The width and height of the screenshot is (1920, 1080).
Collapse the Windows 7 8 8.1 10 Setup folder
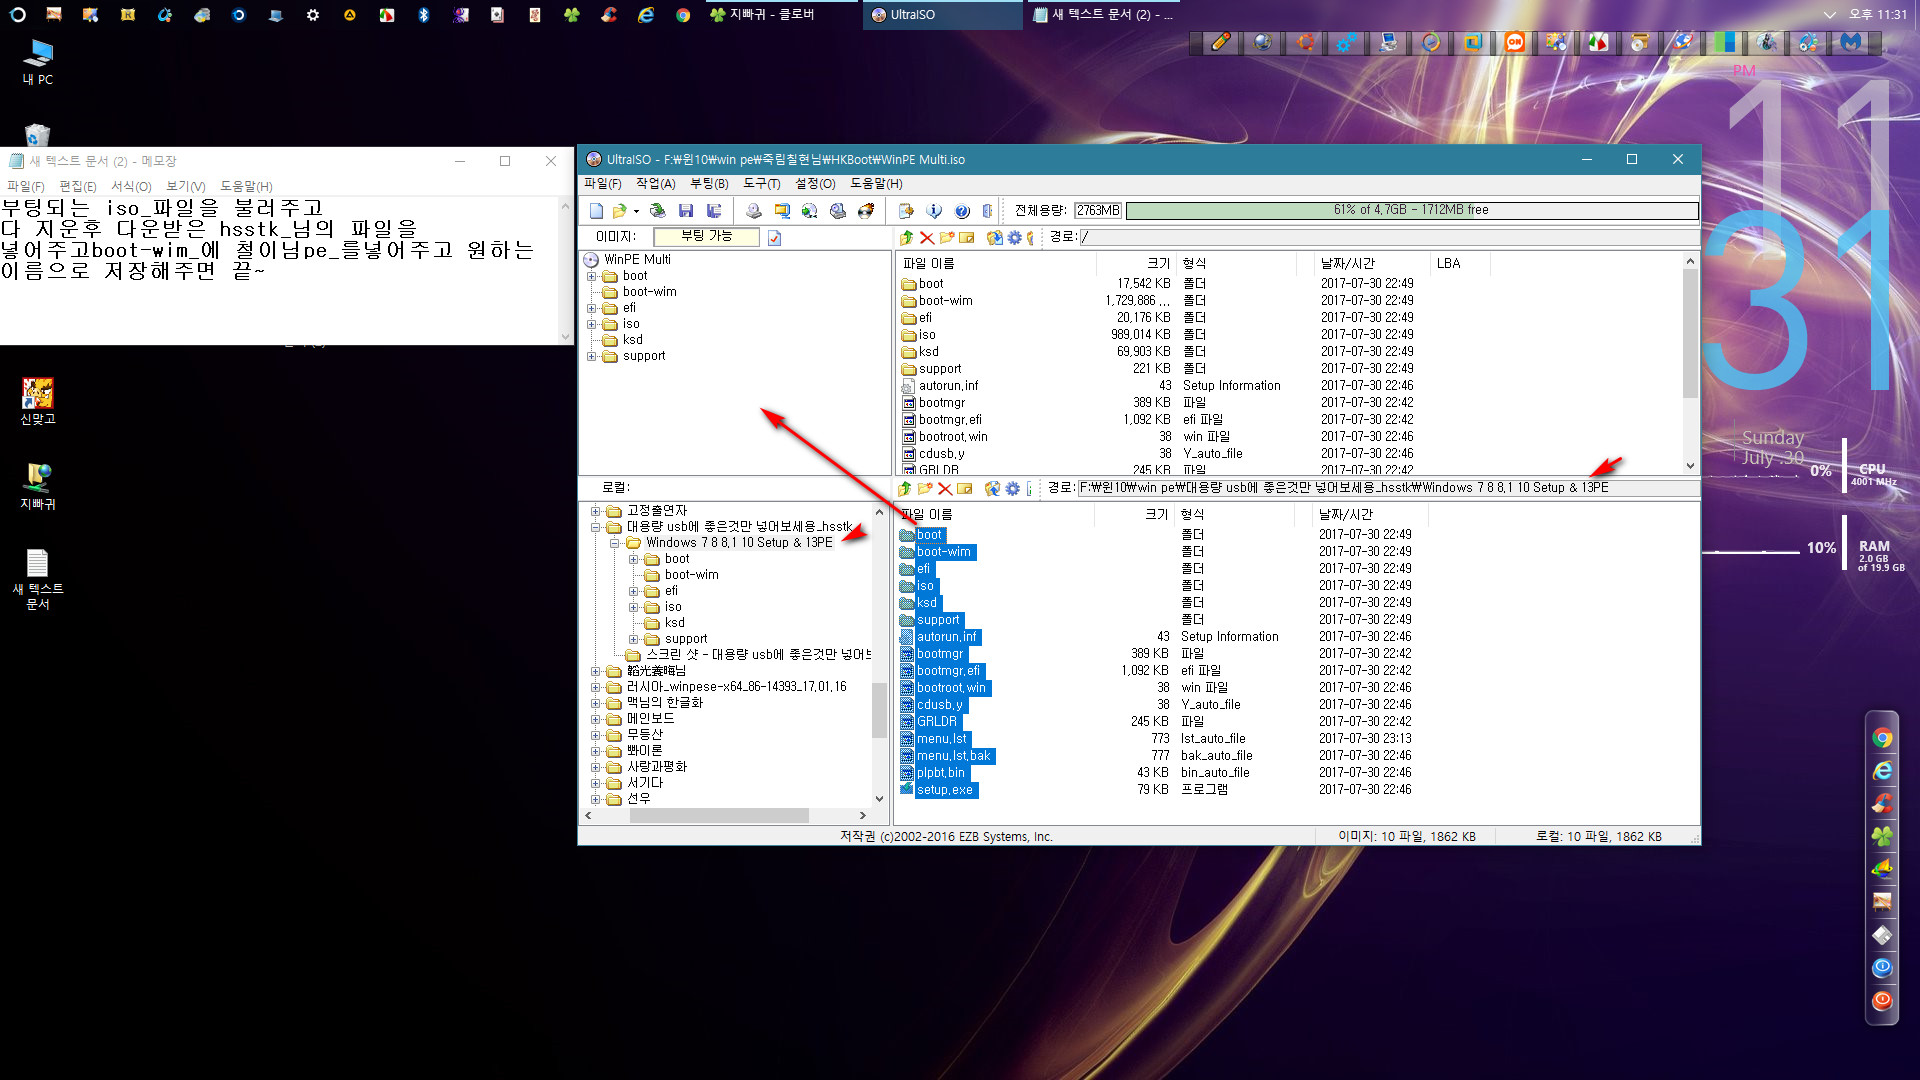point(615,543)
